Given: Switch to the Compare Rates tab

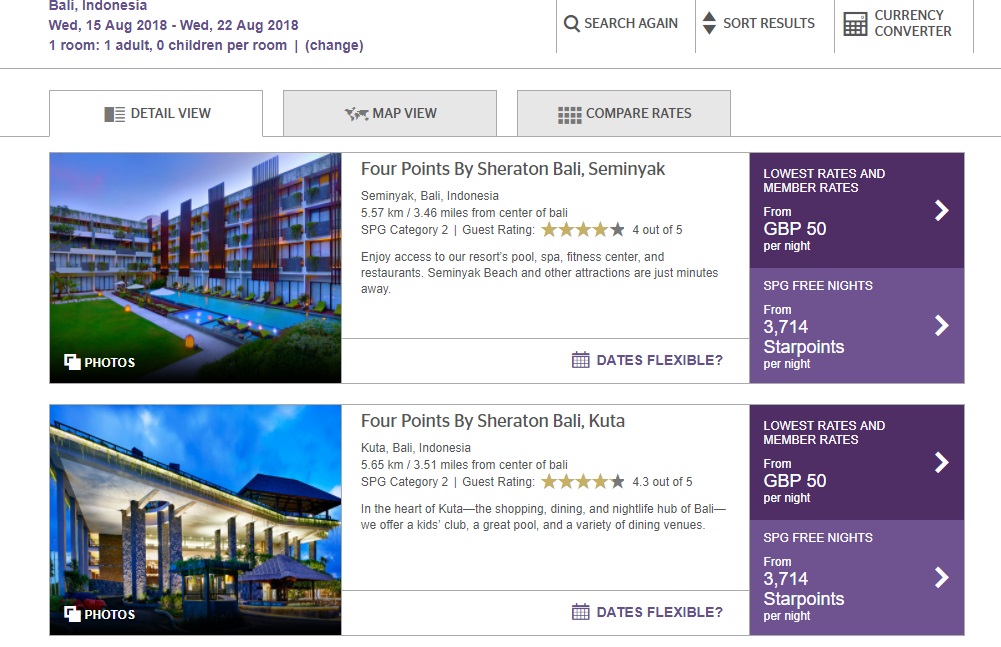Looking at the screenshot, I should point(624,114).
